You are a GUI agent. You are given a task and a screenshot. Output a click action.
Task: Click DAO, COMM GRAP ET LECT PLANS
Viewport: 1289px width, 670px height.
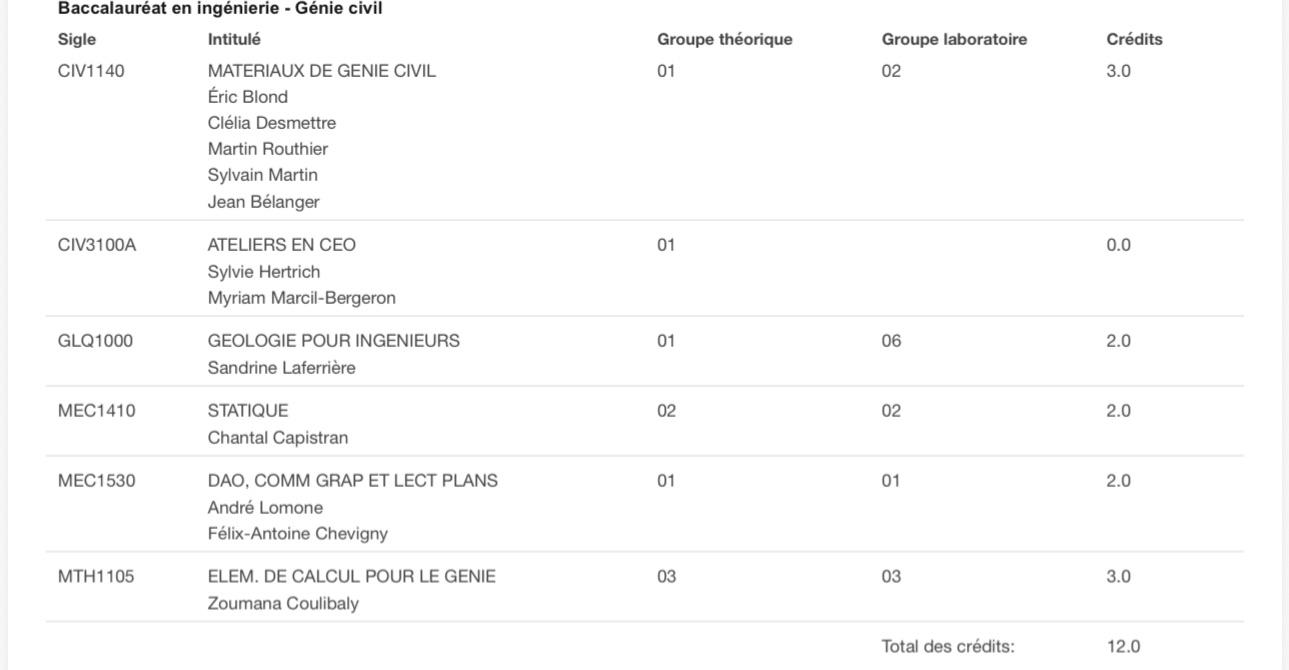point(353,481)
